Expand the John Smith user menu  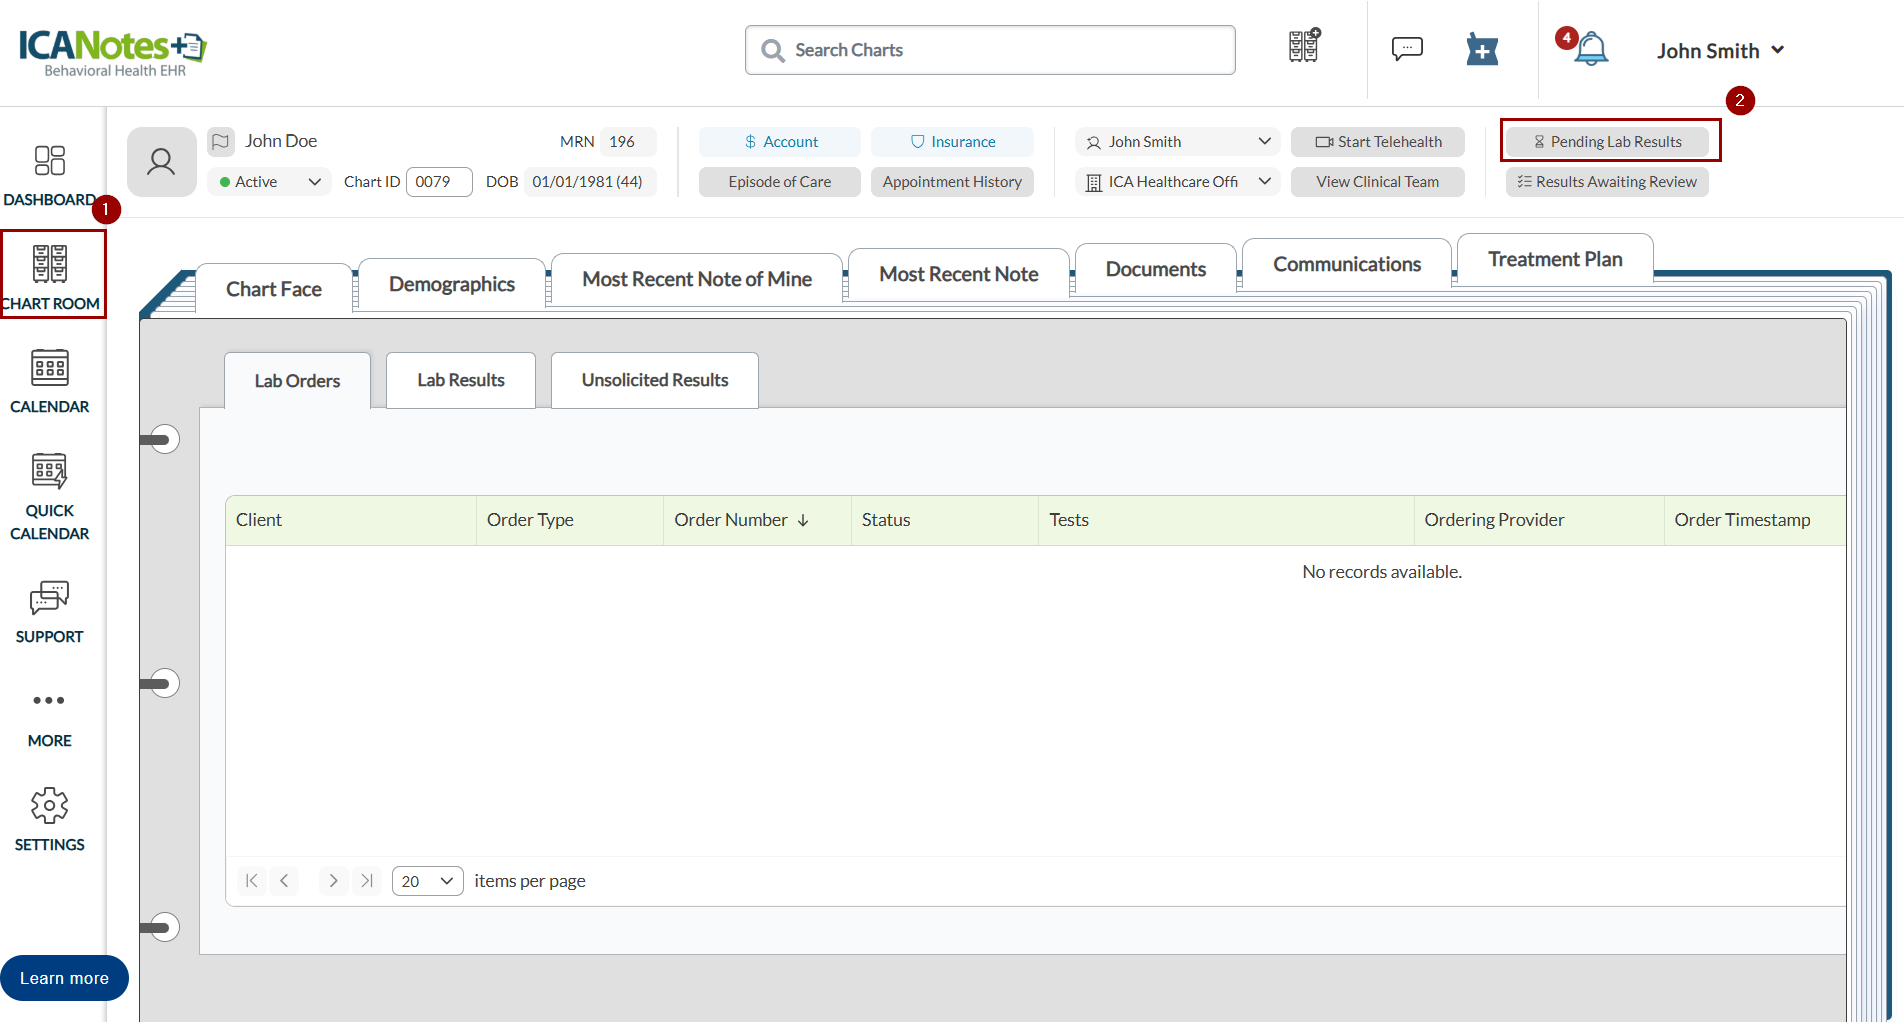pyautogui.click(x=1720, y=51)
